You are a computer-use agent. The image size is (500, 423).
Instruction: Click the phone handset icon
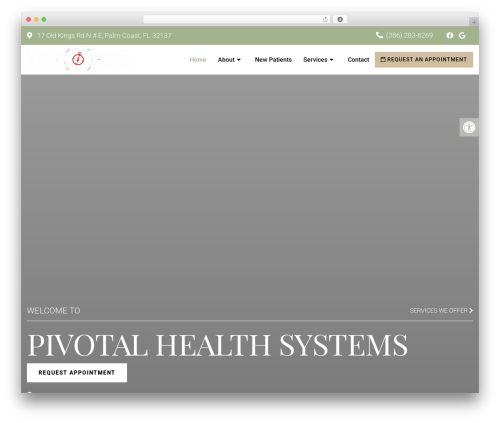point(379,35)
